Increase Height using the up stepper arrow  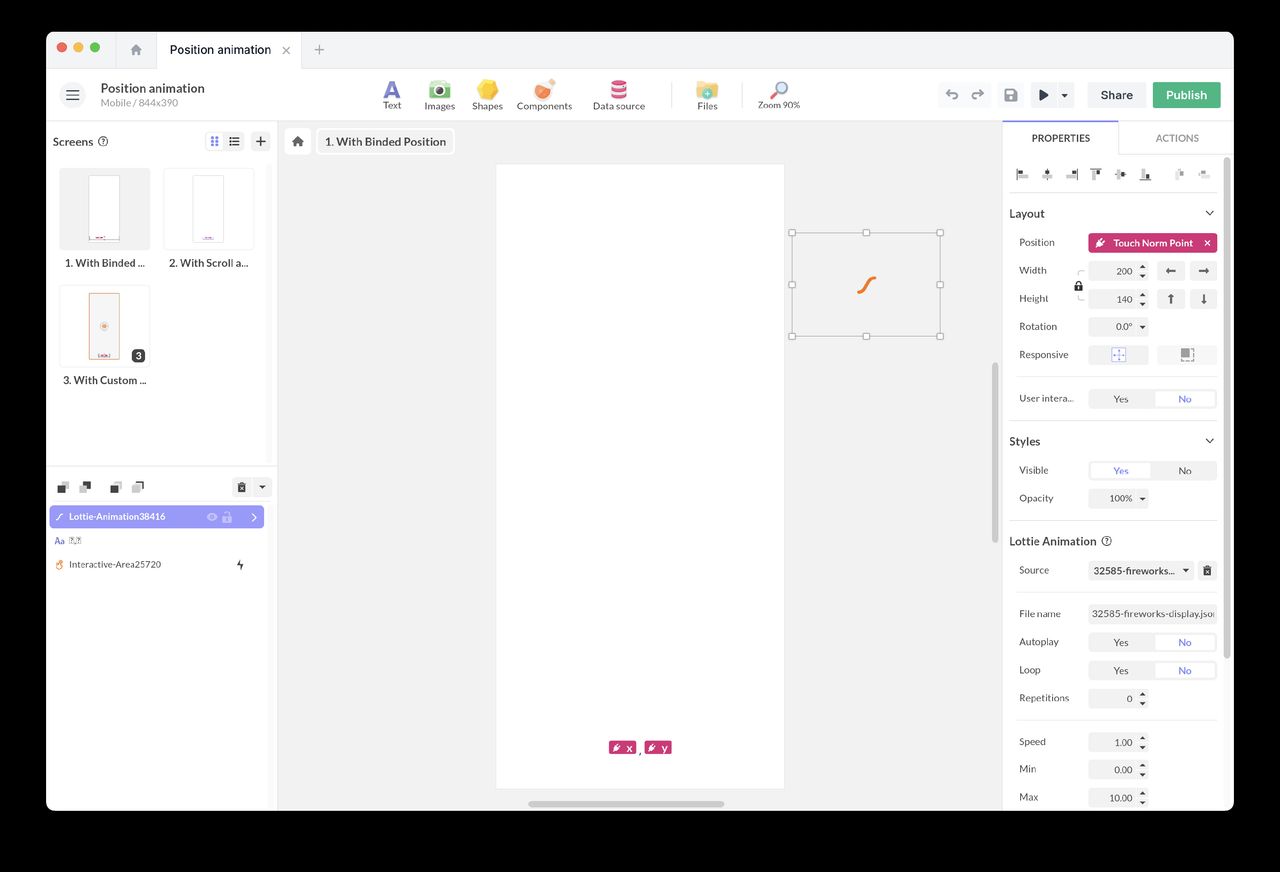point(1143,294)
